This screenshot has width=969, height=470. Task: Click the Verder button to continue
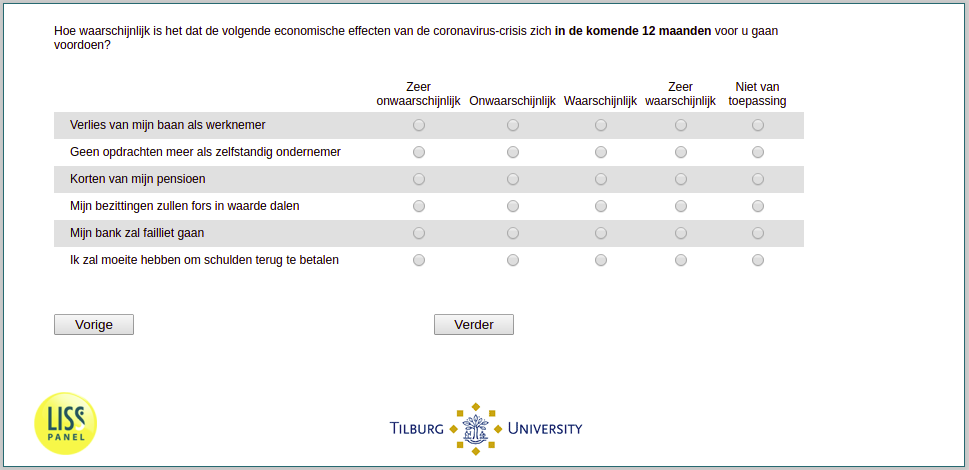(x=474, y=325)
